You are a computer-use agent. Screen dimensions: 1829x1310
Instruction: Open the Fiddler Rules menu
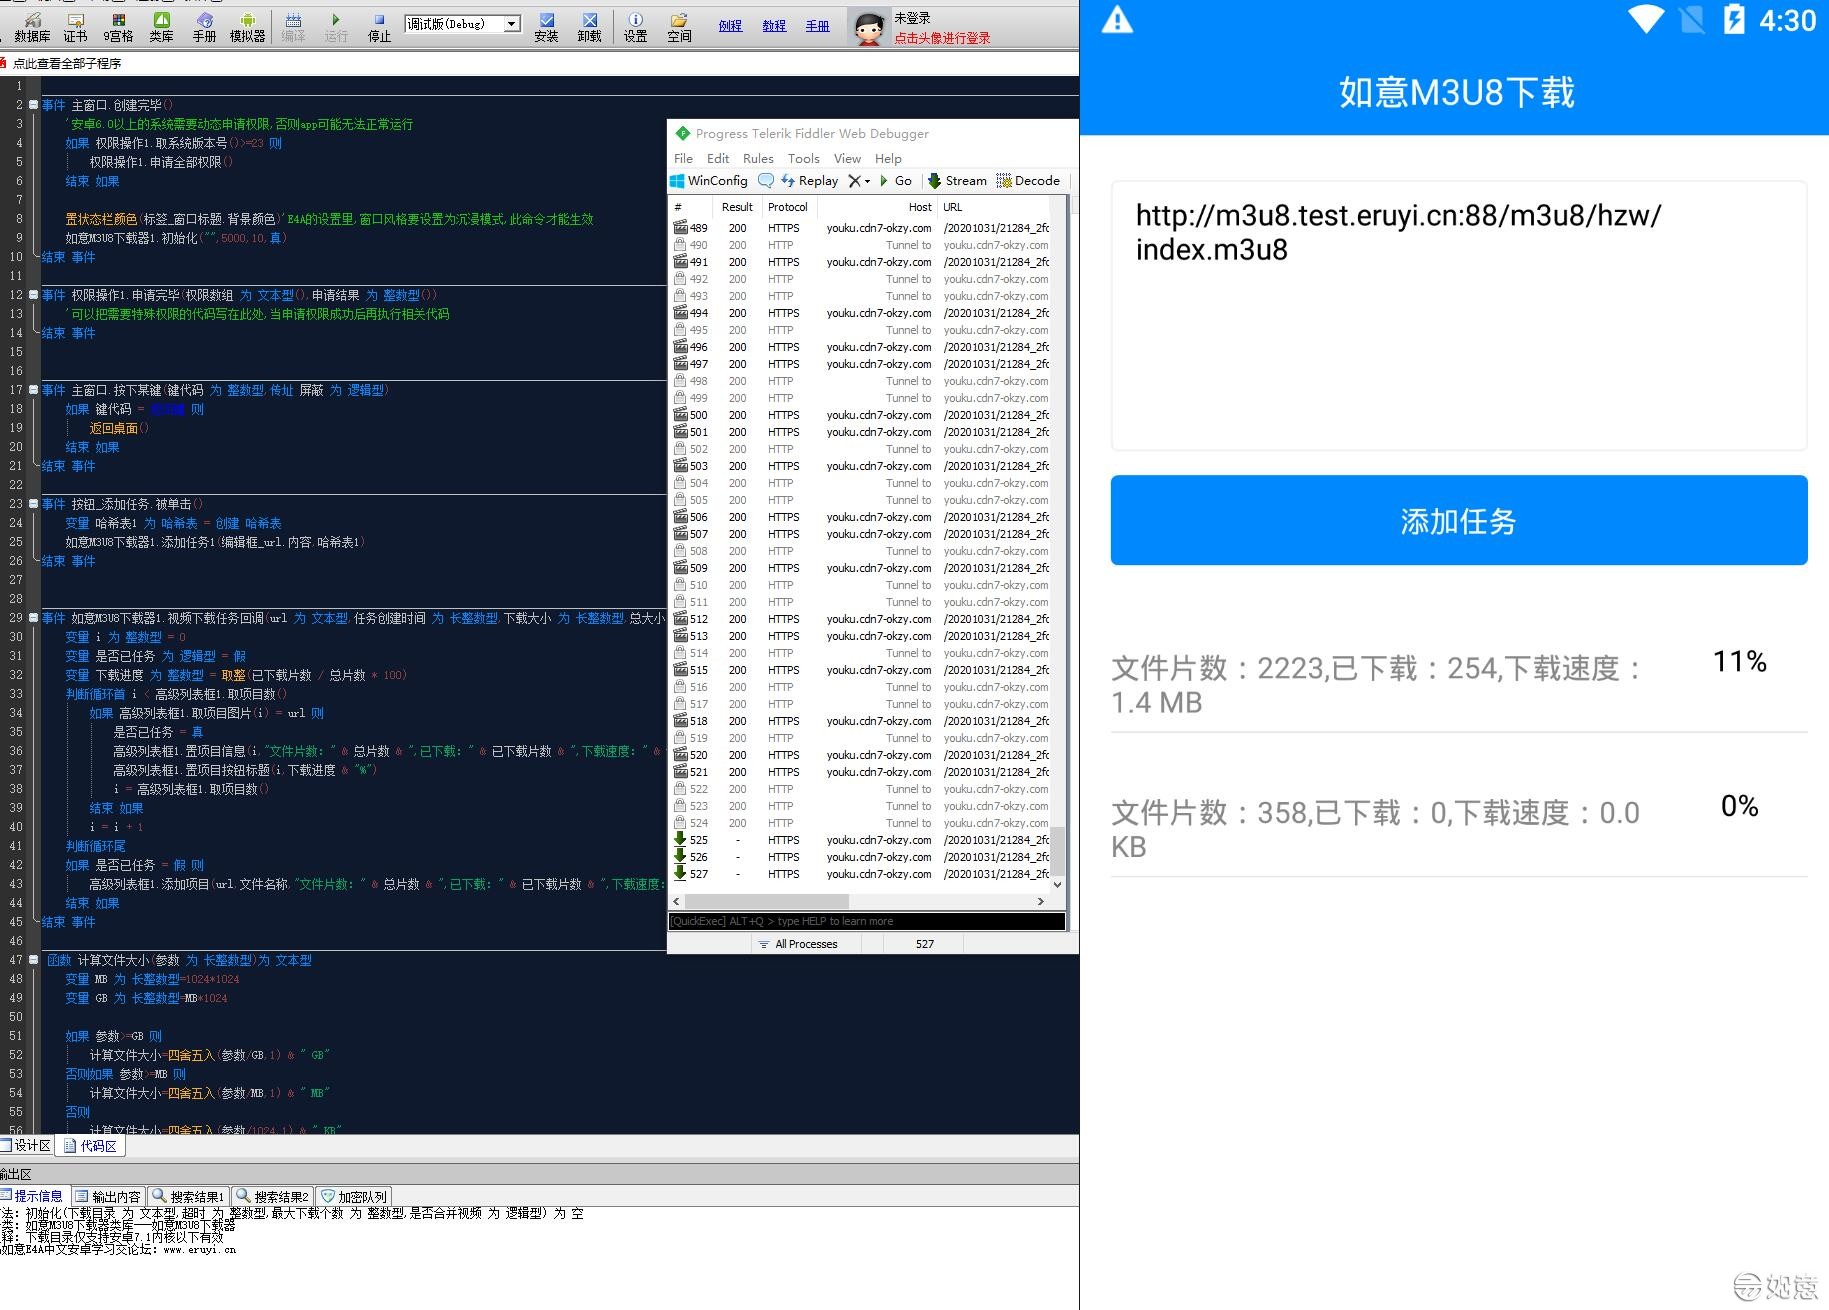pyautogui.click(x=758, y=158)
